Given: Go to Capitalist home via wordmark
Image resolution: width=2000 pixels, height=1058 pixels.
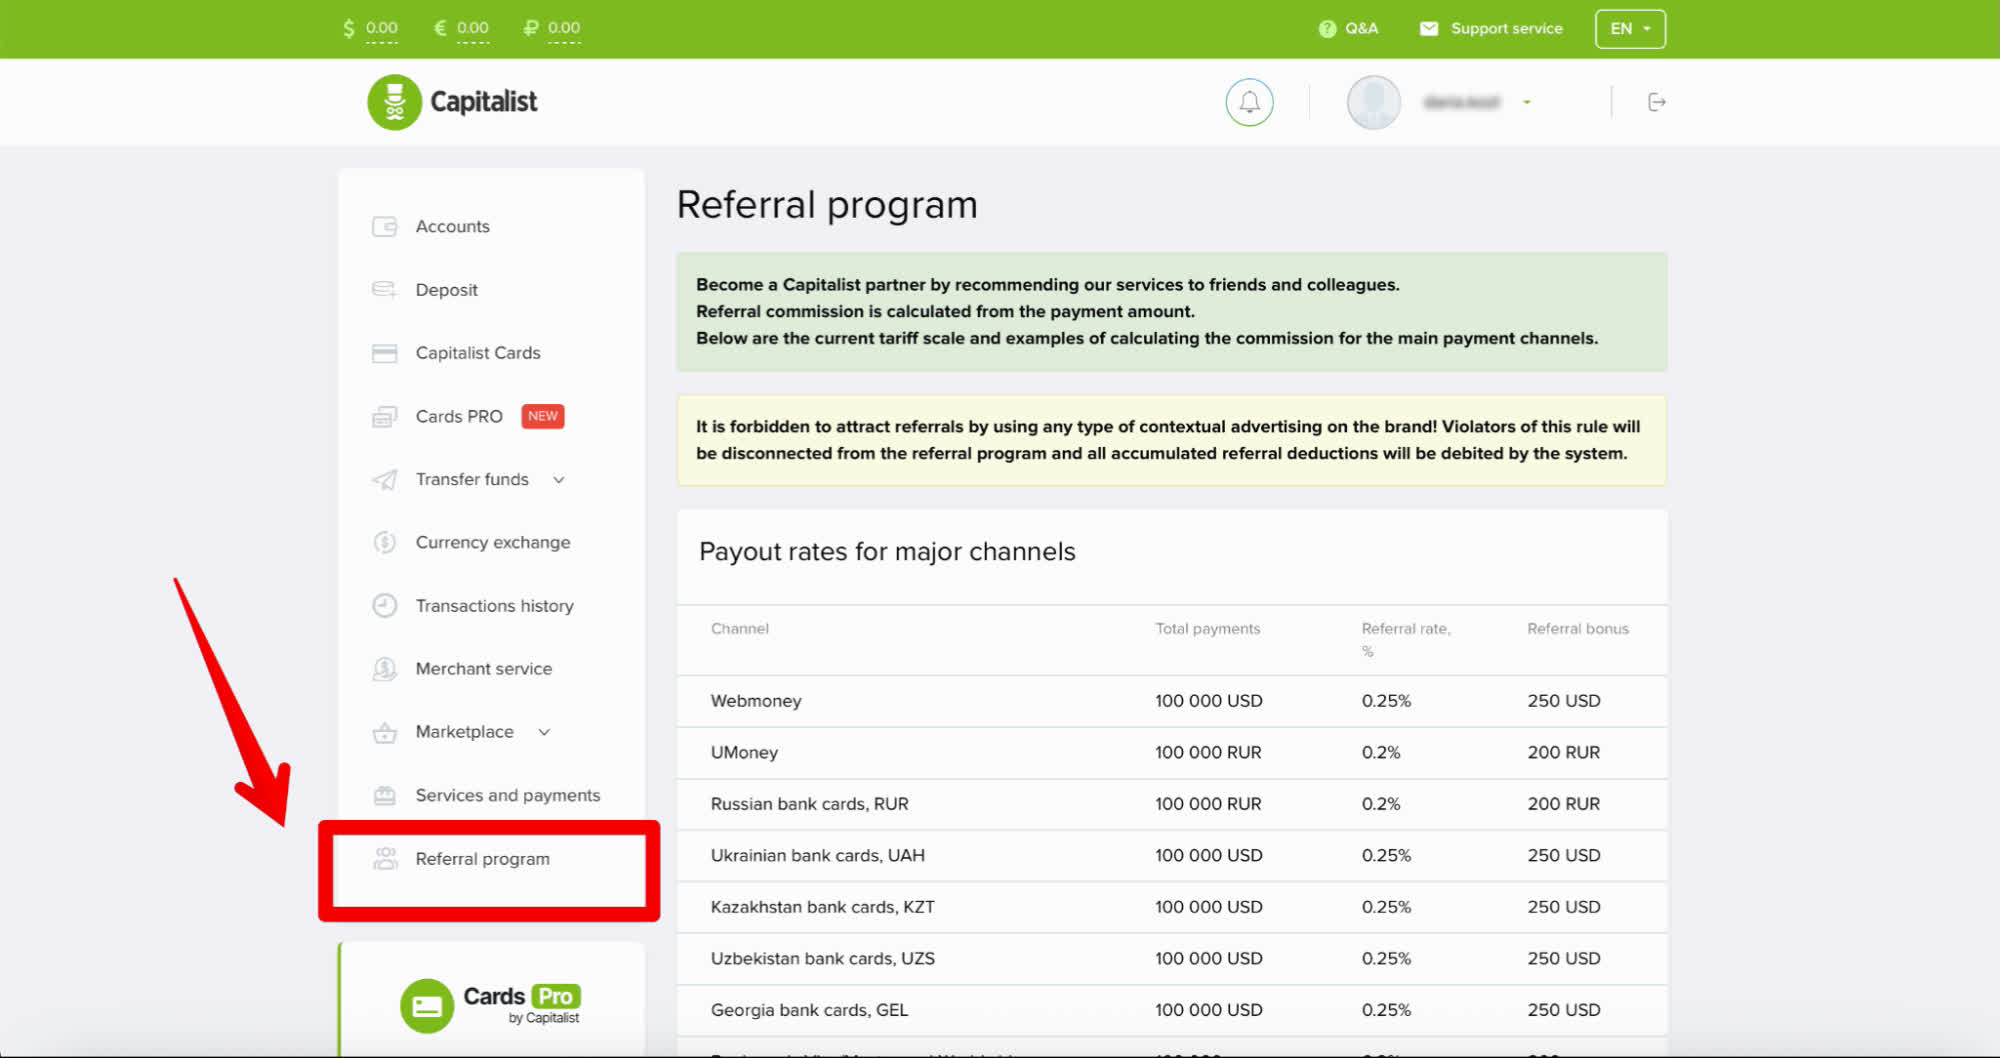Looking at the screenshot, I should click(x=483, y=102).
